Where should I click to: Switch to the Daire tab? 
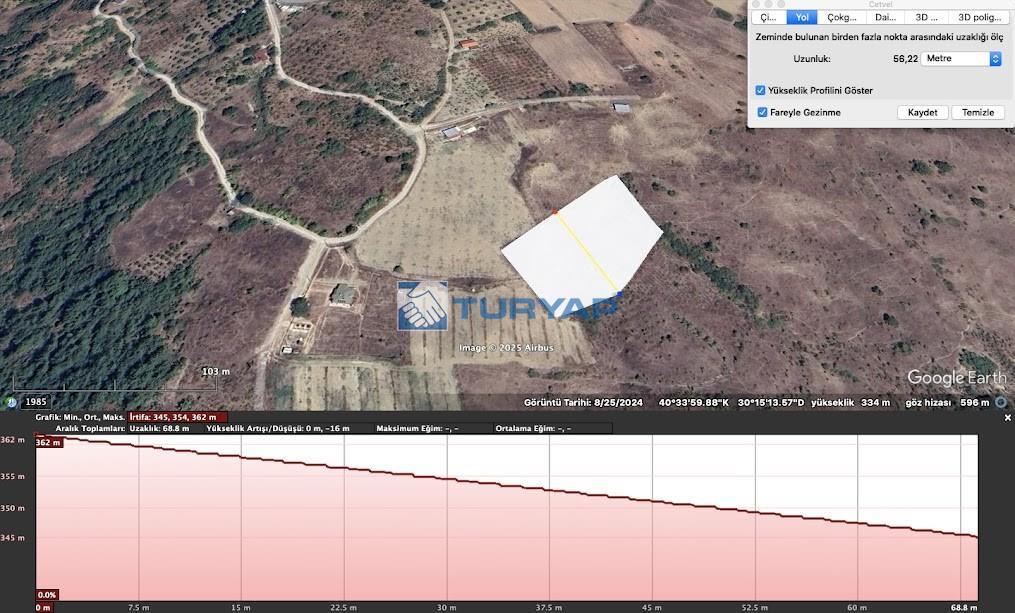[884, 17]
